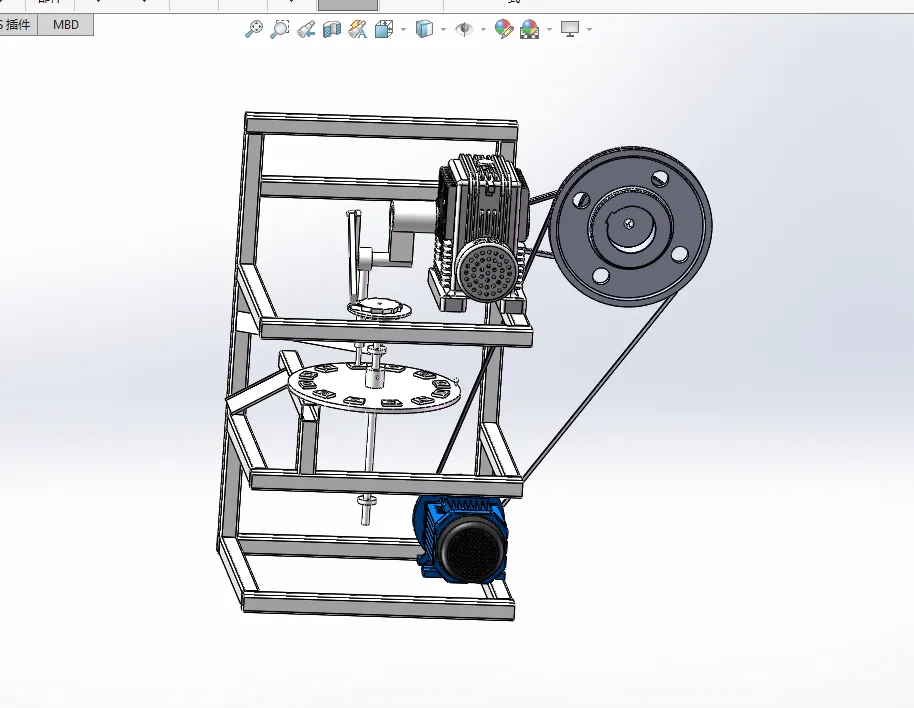Click Previous View icon
The height and width of the screenshot is (708, 914).
pos(305,29)
